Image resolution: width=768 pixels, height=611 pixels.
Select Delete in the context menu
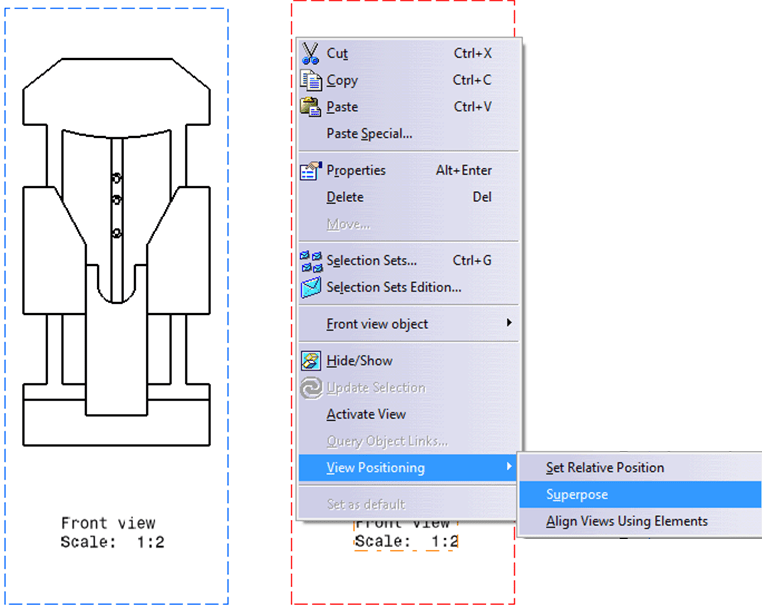click(345, 197)
